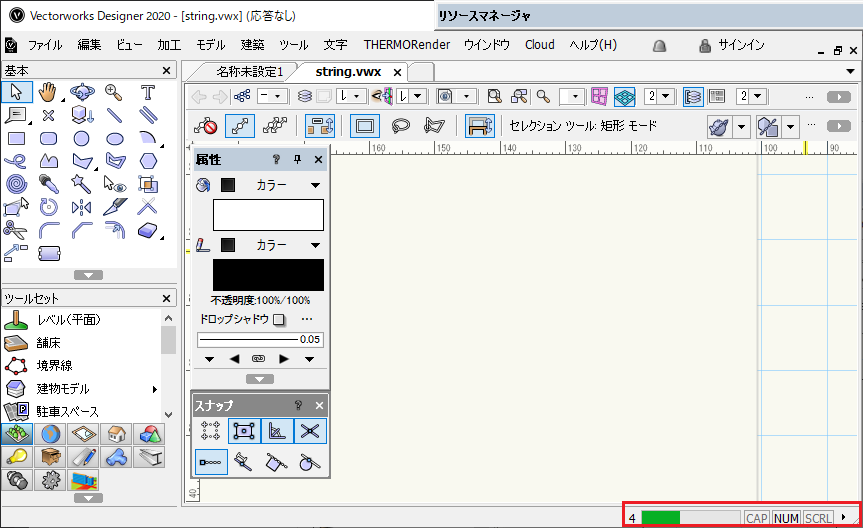Toggle Snap to Distance
This screenshot has height=528, width=863.
[211, 462]
